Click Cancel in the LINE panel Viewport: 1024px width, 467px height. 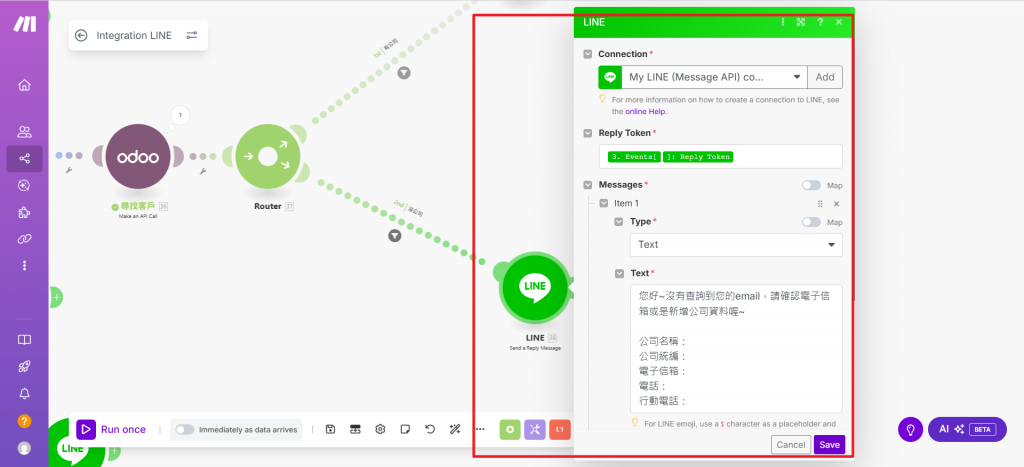(x=791, y=445)
